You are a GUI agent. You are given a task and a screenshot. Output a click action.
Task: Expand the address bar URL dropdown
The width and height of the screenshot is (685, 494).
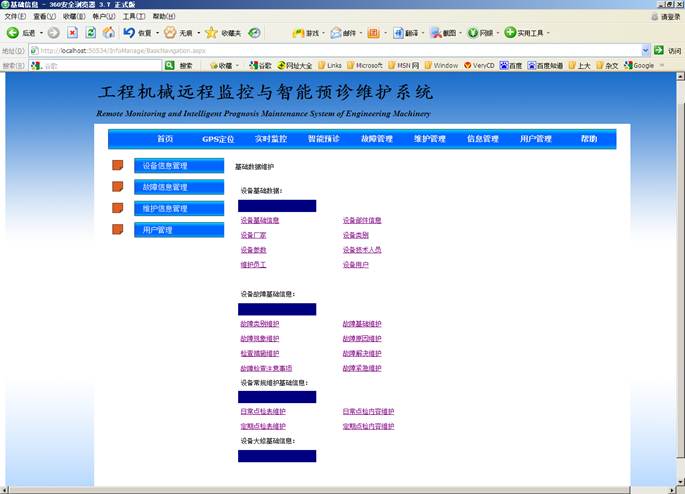click(x=645, y=50)
